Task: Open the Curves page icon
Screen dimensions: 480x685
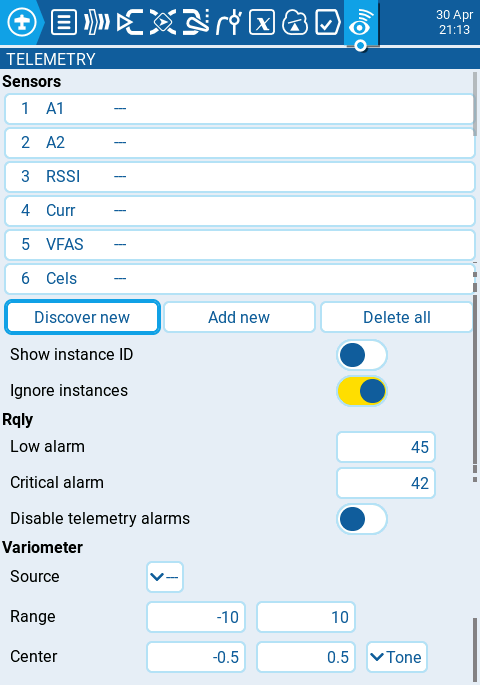Action: click(229, 22)
